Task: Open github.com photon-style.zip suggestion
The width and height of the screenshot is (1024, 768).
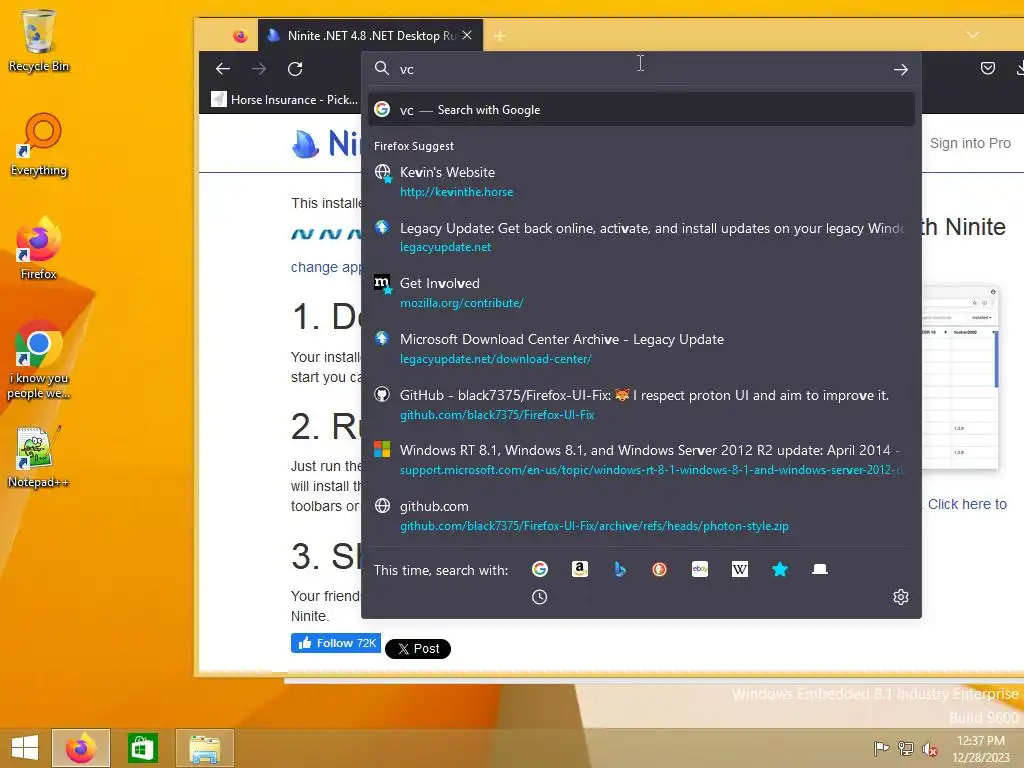Action: click(x=641, y=516)
